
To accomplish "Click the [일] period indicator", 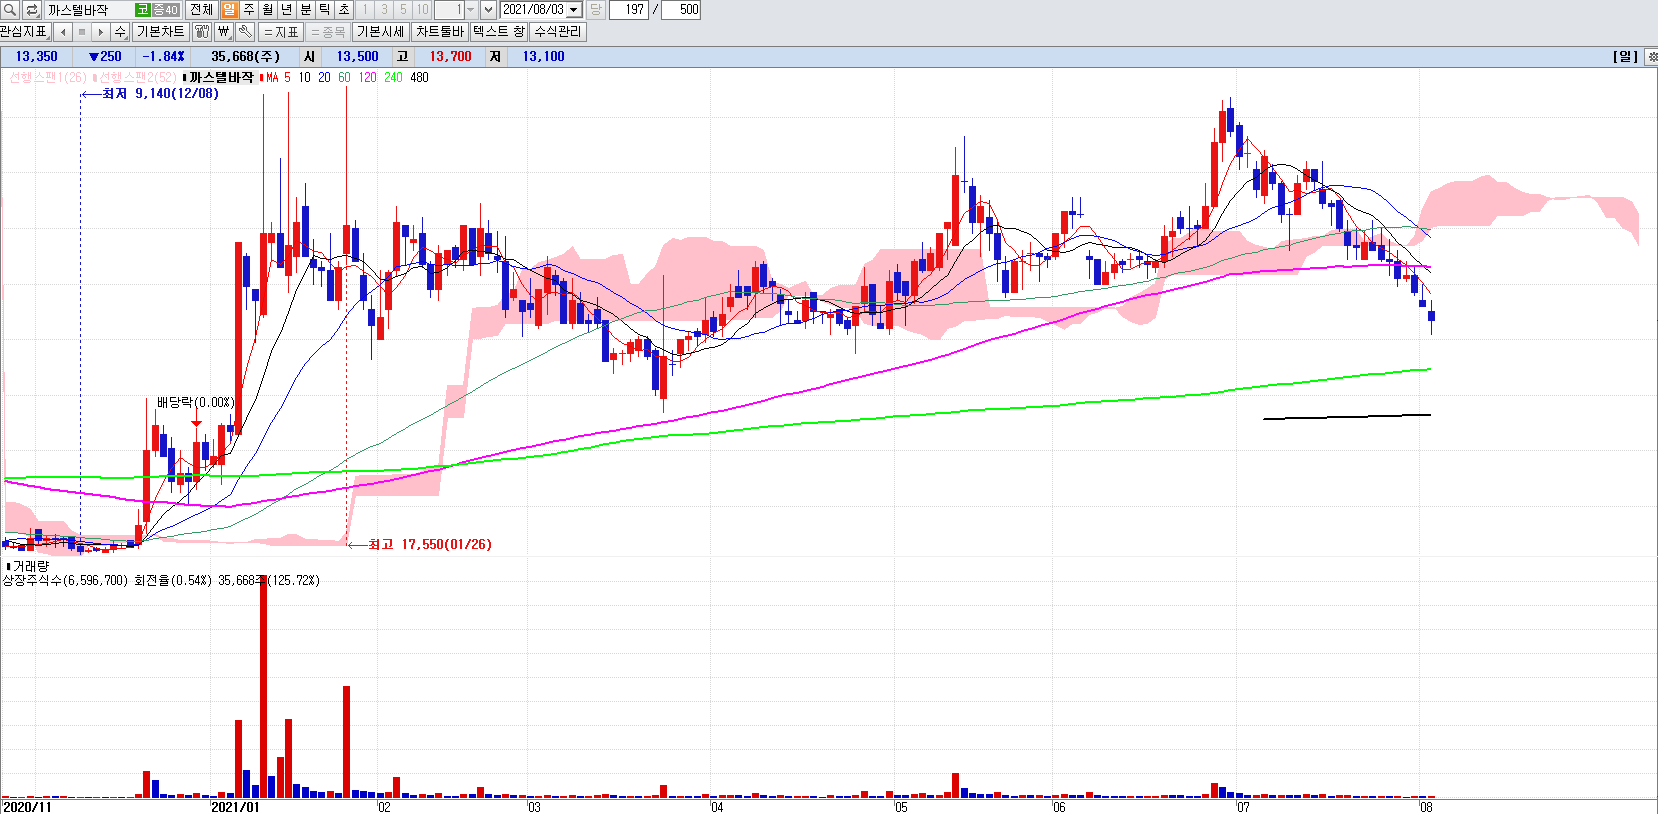I will coord(1625,57).
